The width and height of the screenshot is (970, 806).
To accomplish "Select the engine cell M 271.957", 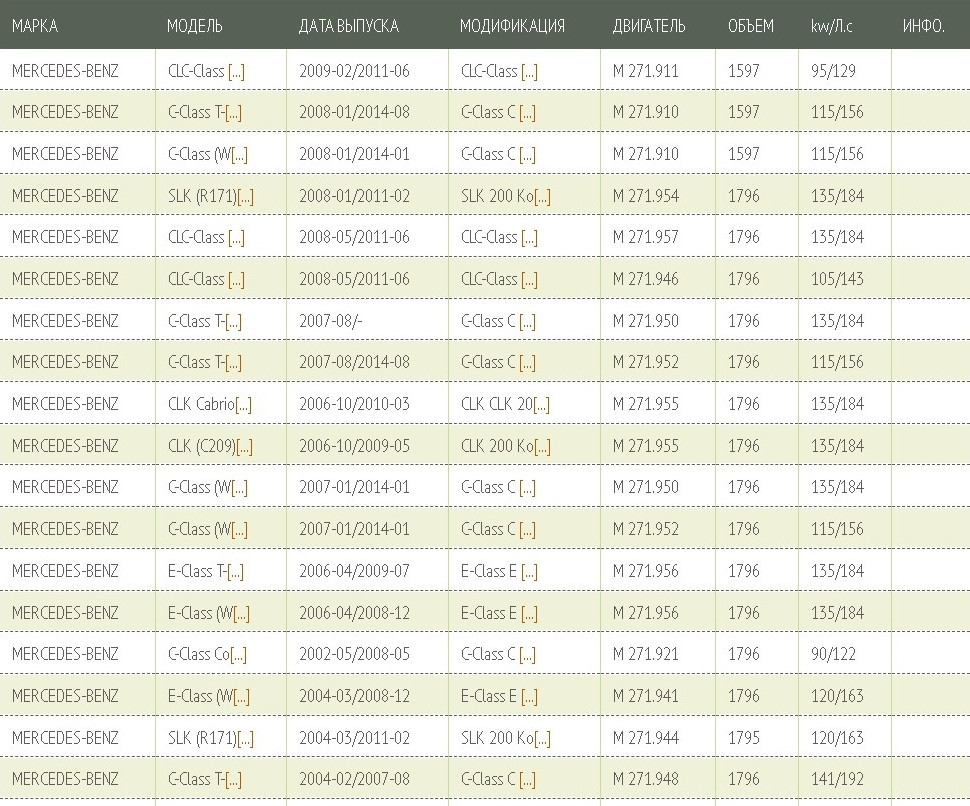I will [x=645, y=237].
